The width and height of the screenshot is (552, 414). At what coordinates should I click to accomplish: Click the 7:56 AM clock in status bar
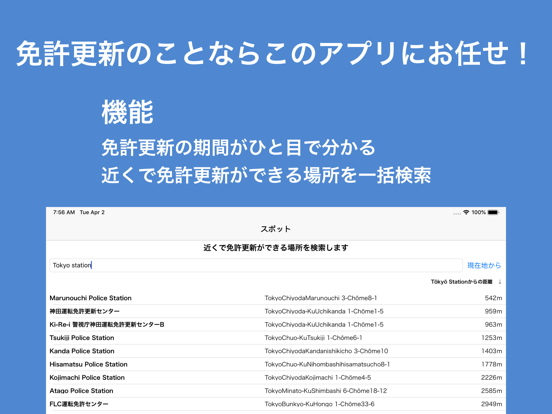pos(64,212)
